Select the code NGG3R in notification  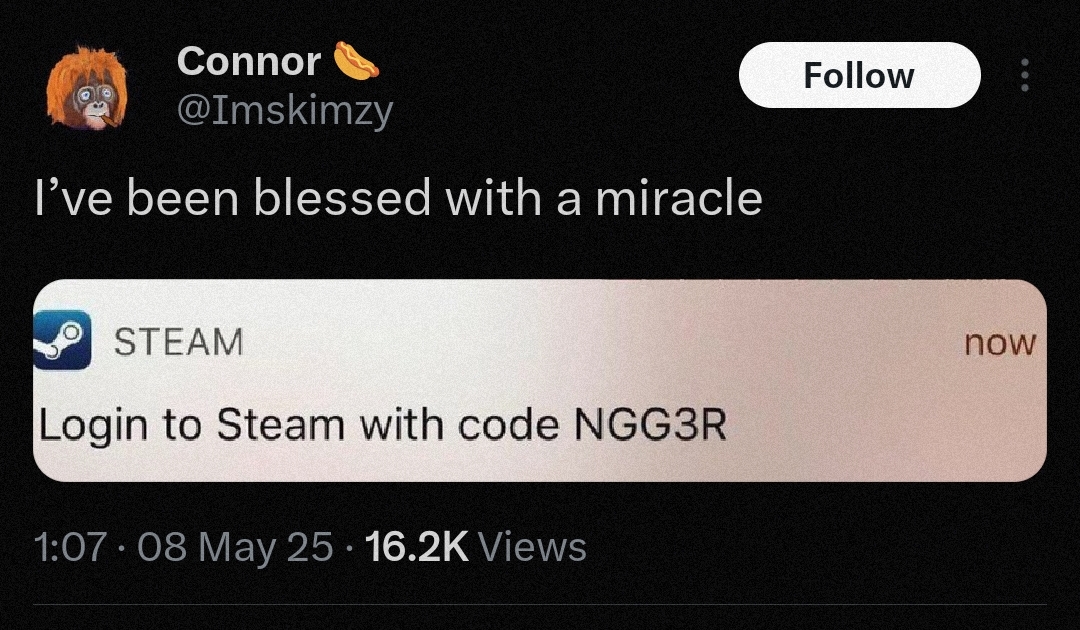click(650, 425)
